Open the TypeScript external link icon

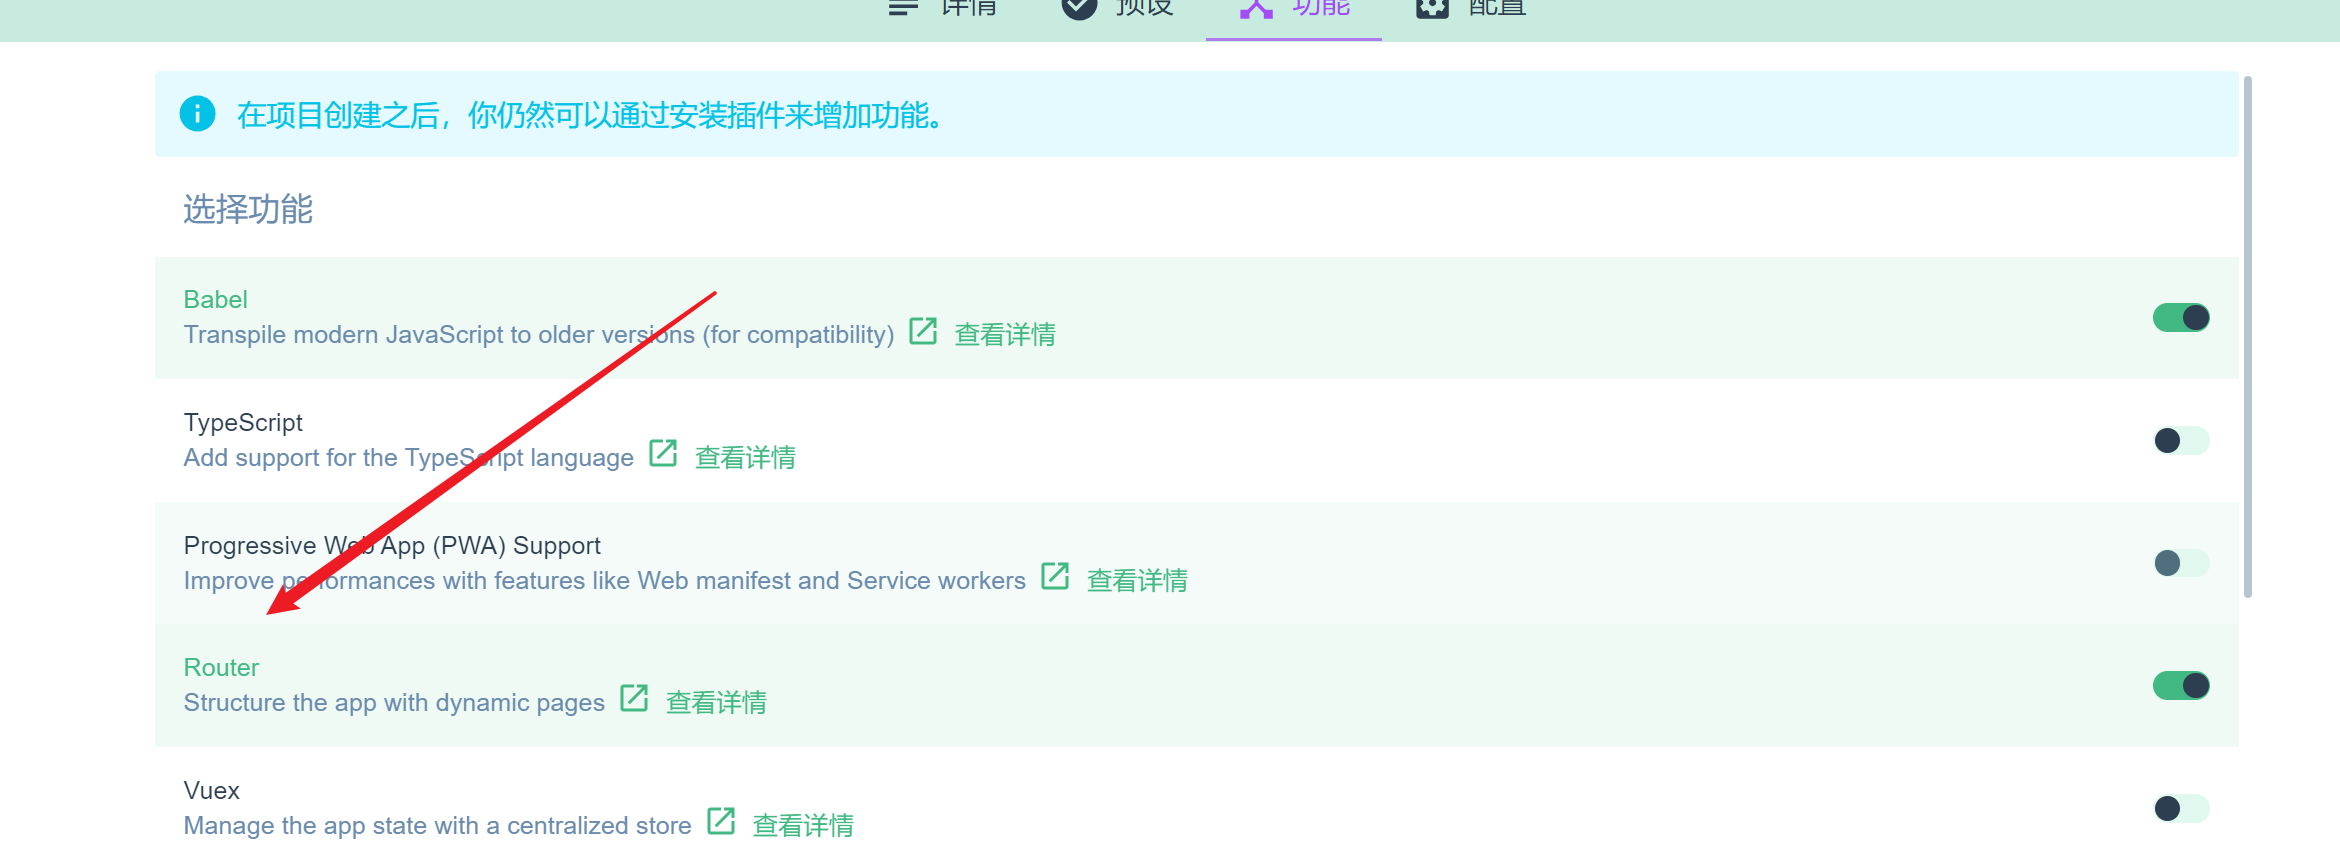click(x=663, y=454)
